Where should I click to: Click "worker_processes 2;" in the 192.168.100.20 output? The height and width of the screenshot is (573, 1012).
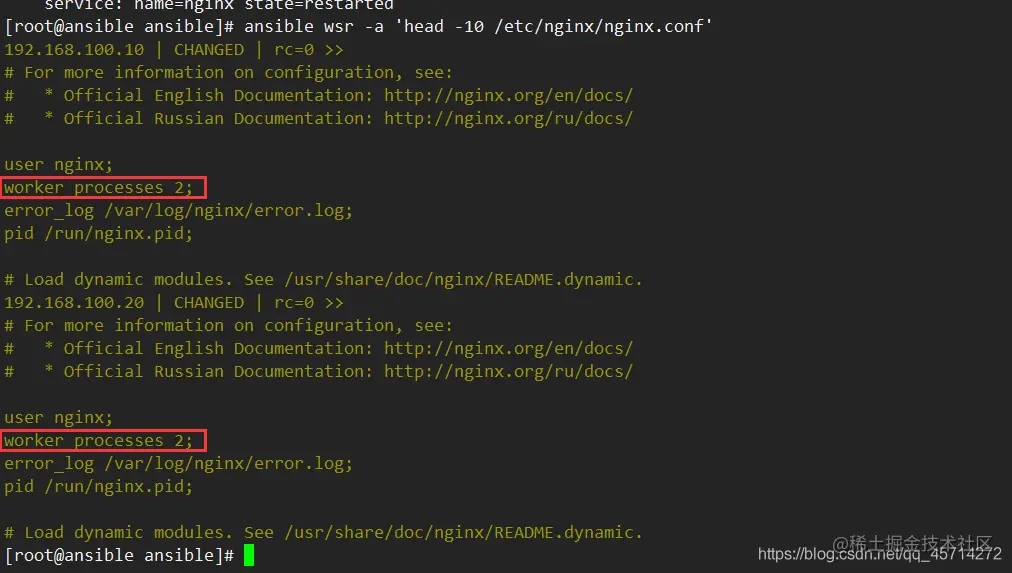99,441
